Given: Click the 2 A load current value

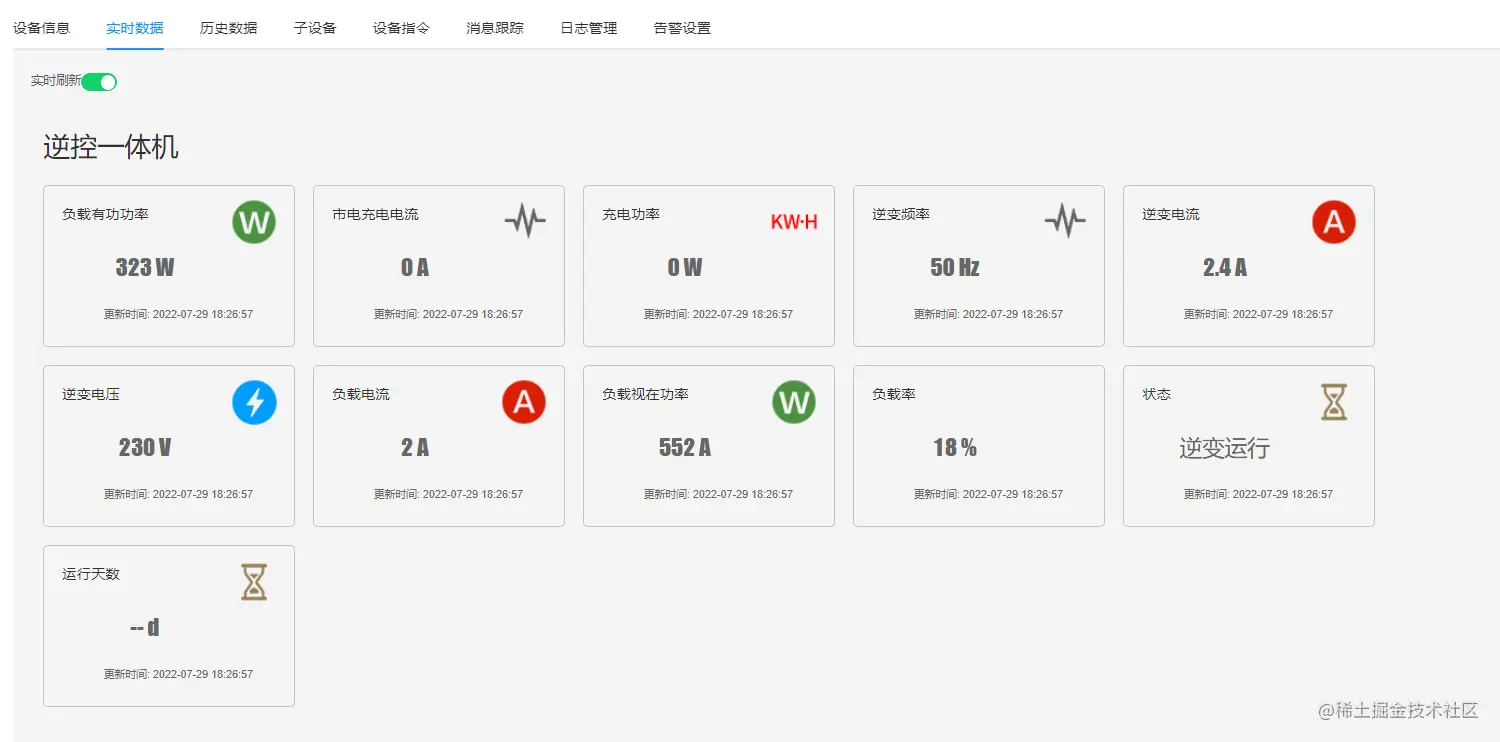Looking at the screenshot, I should coord(415,447).
